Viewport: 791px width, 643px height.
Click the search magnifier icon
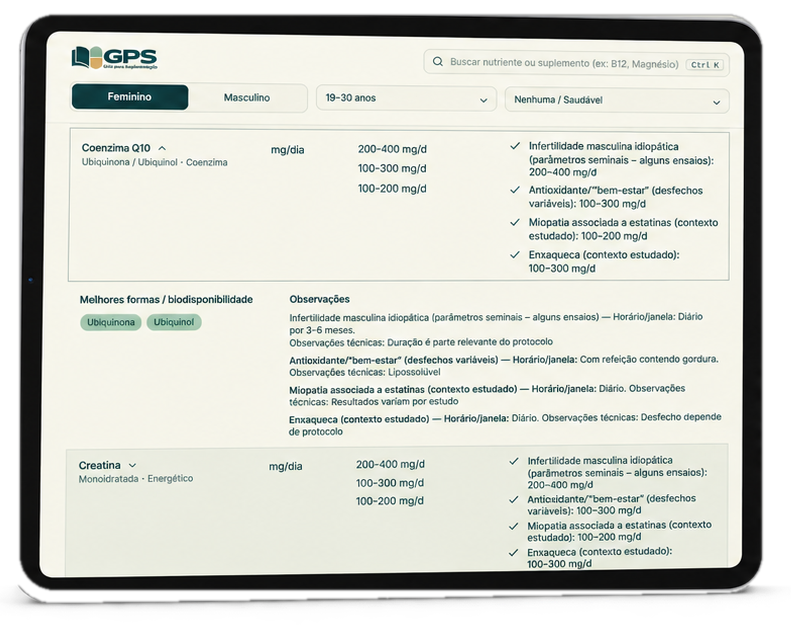coord(438,62)
